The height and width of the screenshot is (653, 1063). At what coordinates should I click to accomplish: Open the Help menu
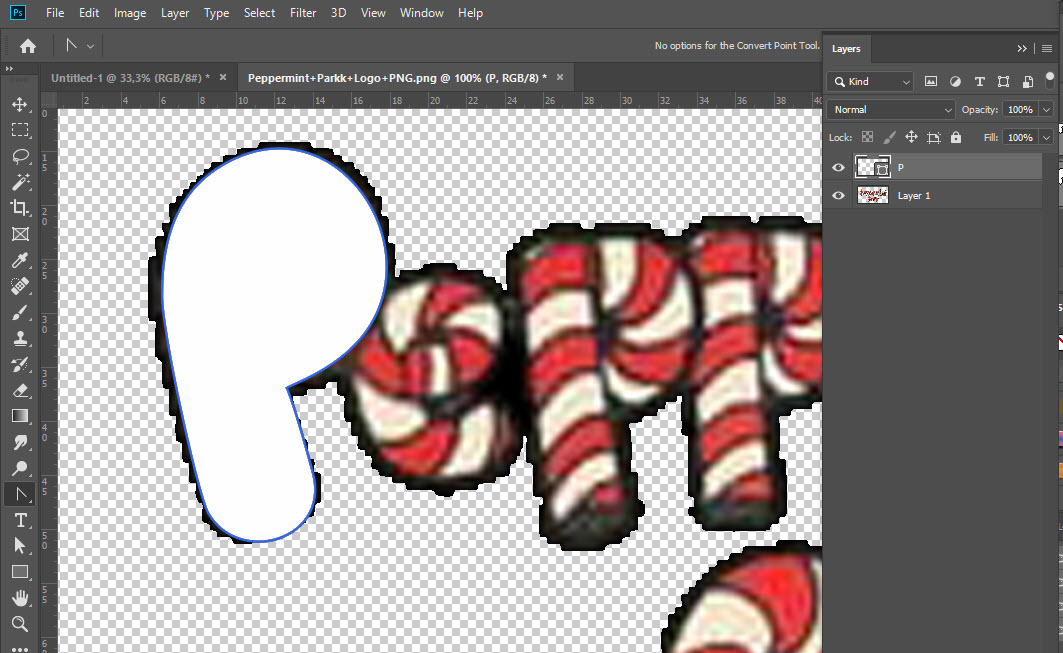[x=470, y=13]
